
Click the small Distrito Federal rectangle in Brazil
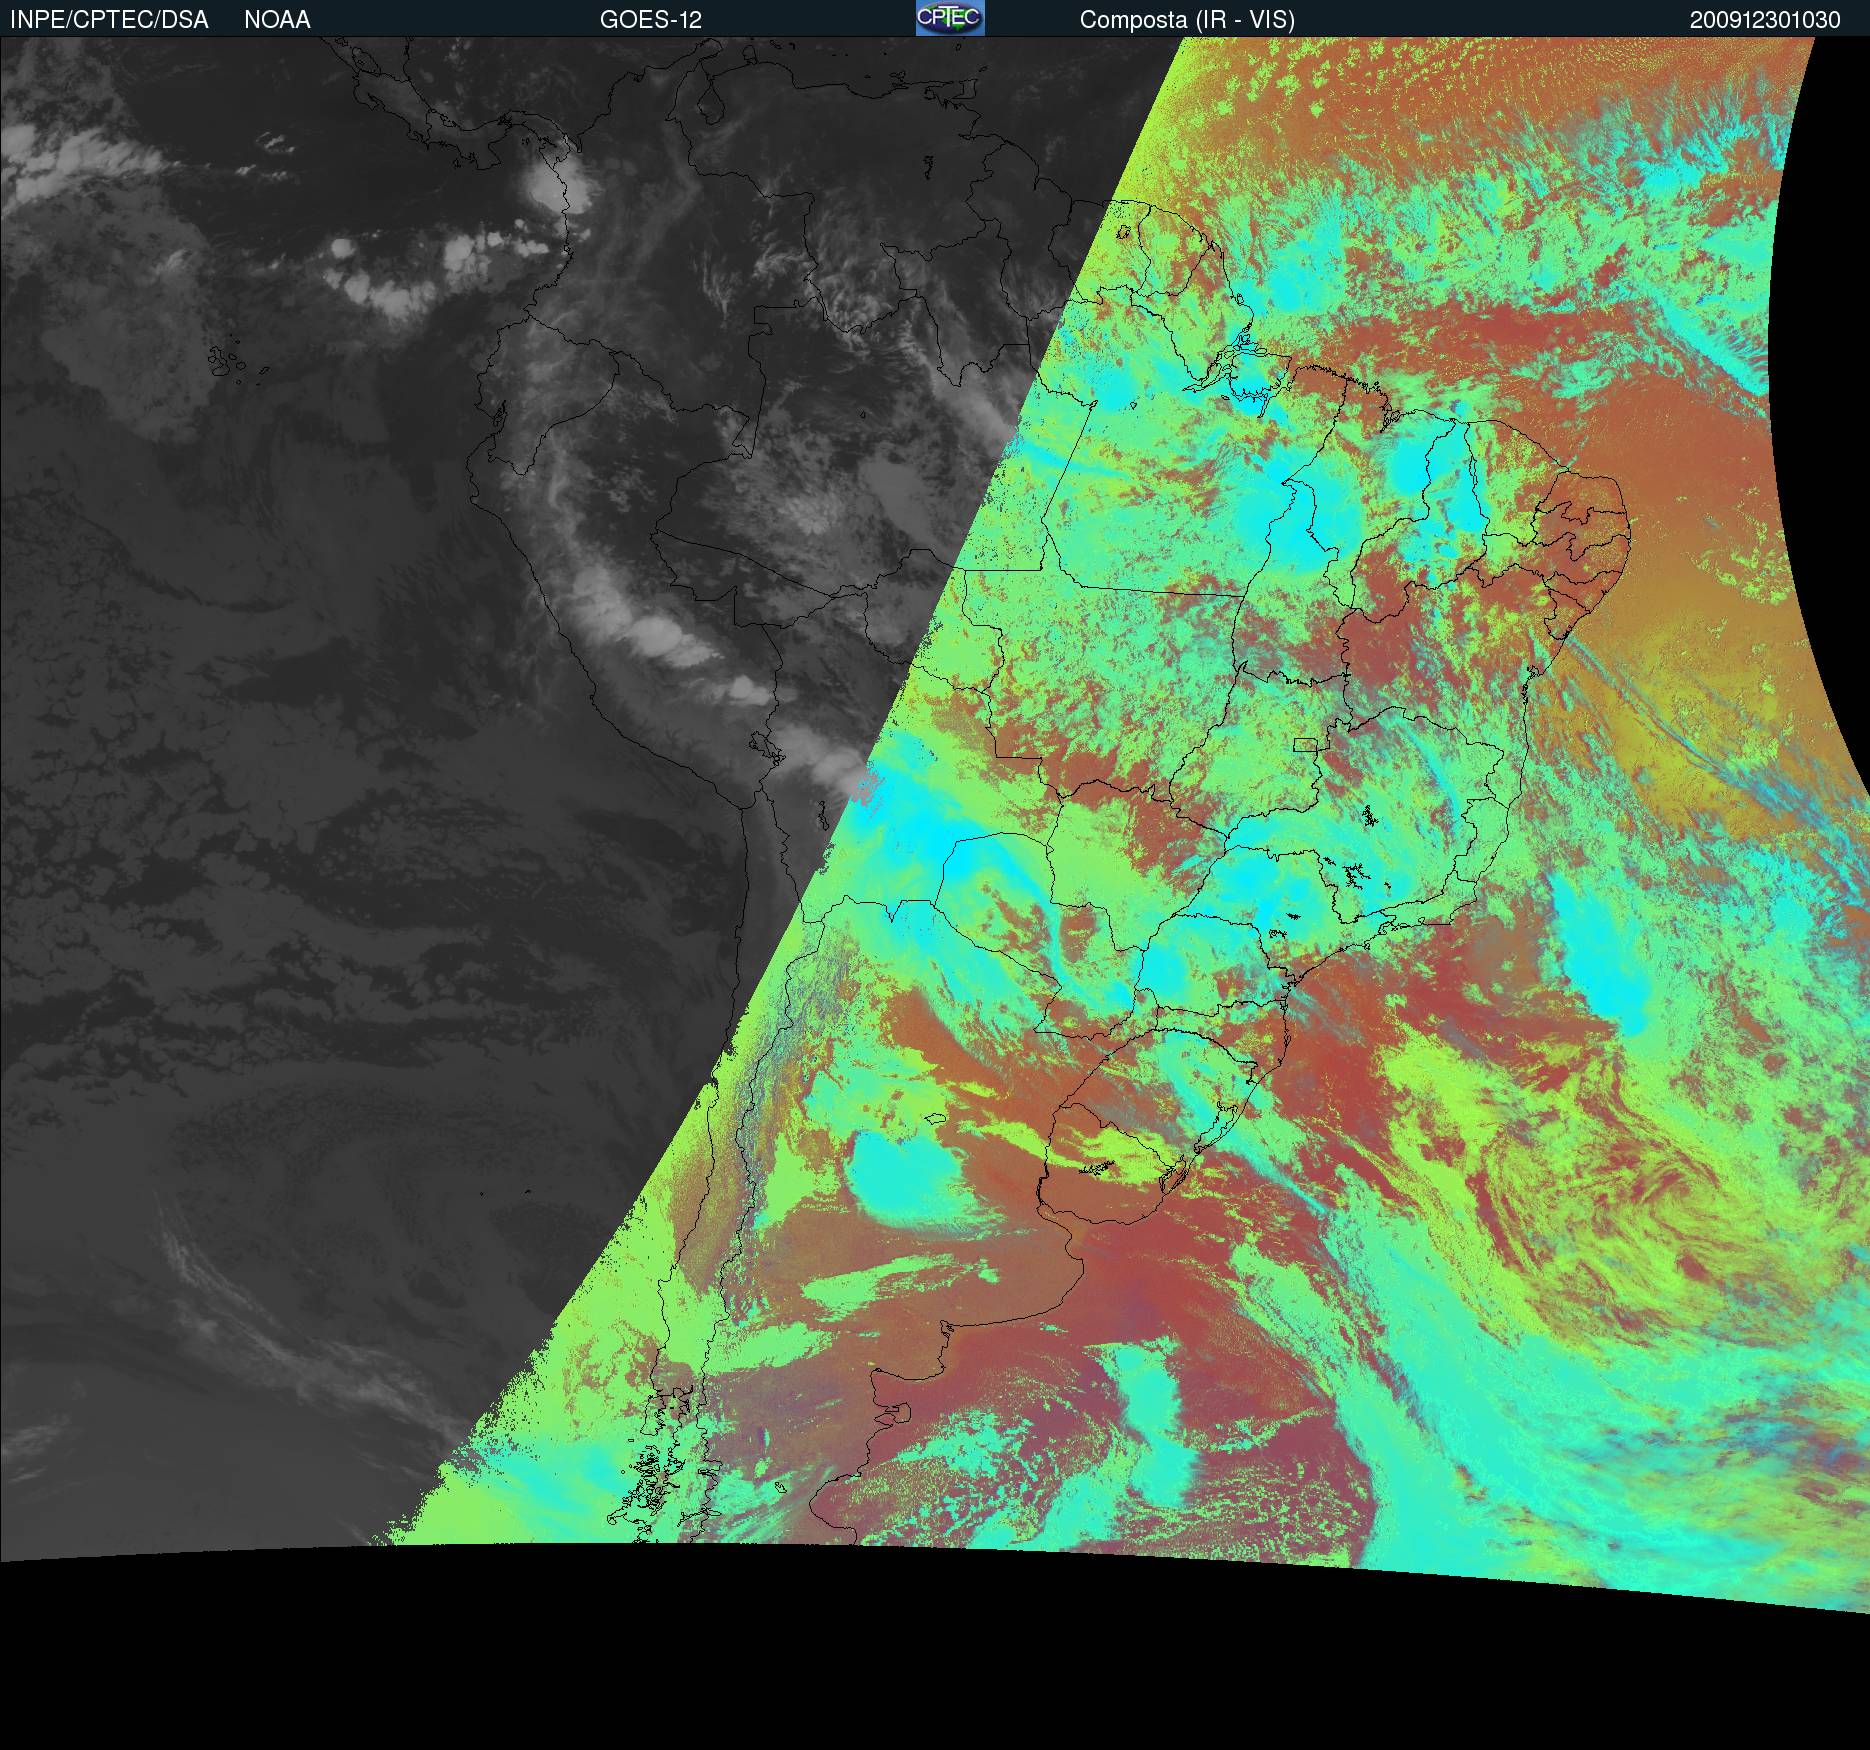(1305, 744)
